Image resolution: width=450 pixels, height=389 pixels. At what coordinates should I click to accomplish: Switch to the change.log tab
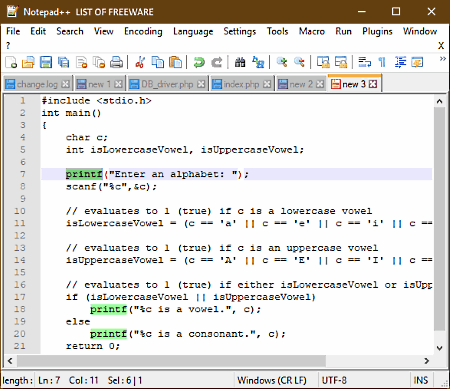(37, 84)
